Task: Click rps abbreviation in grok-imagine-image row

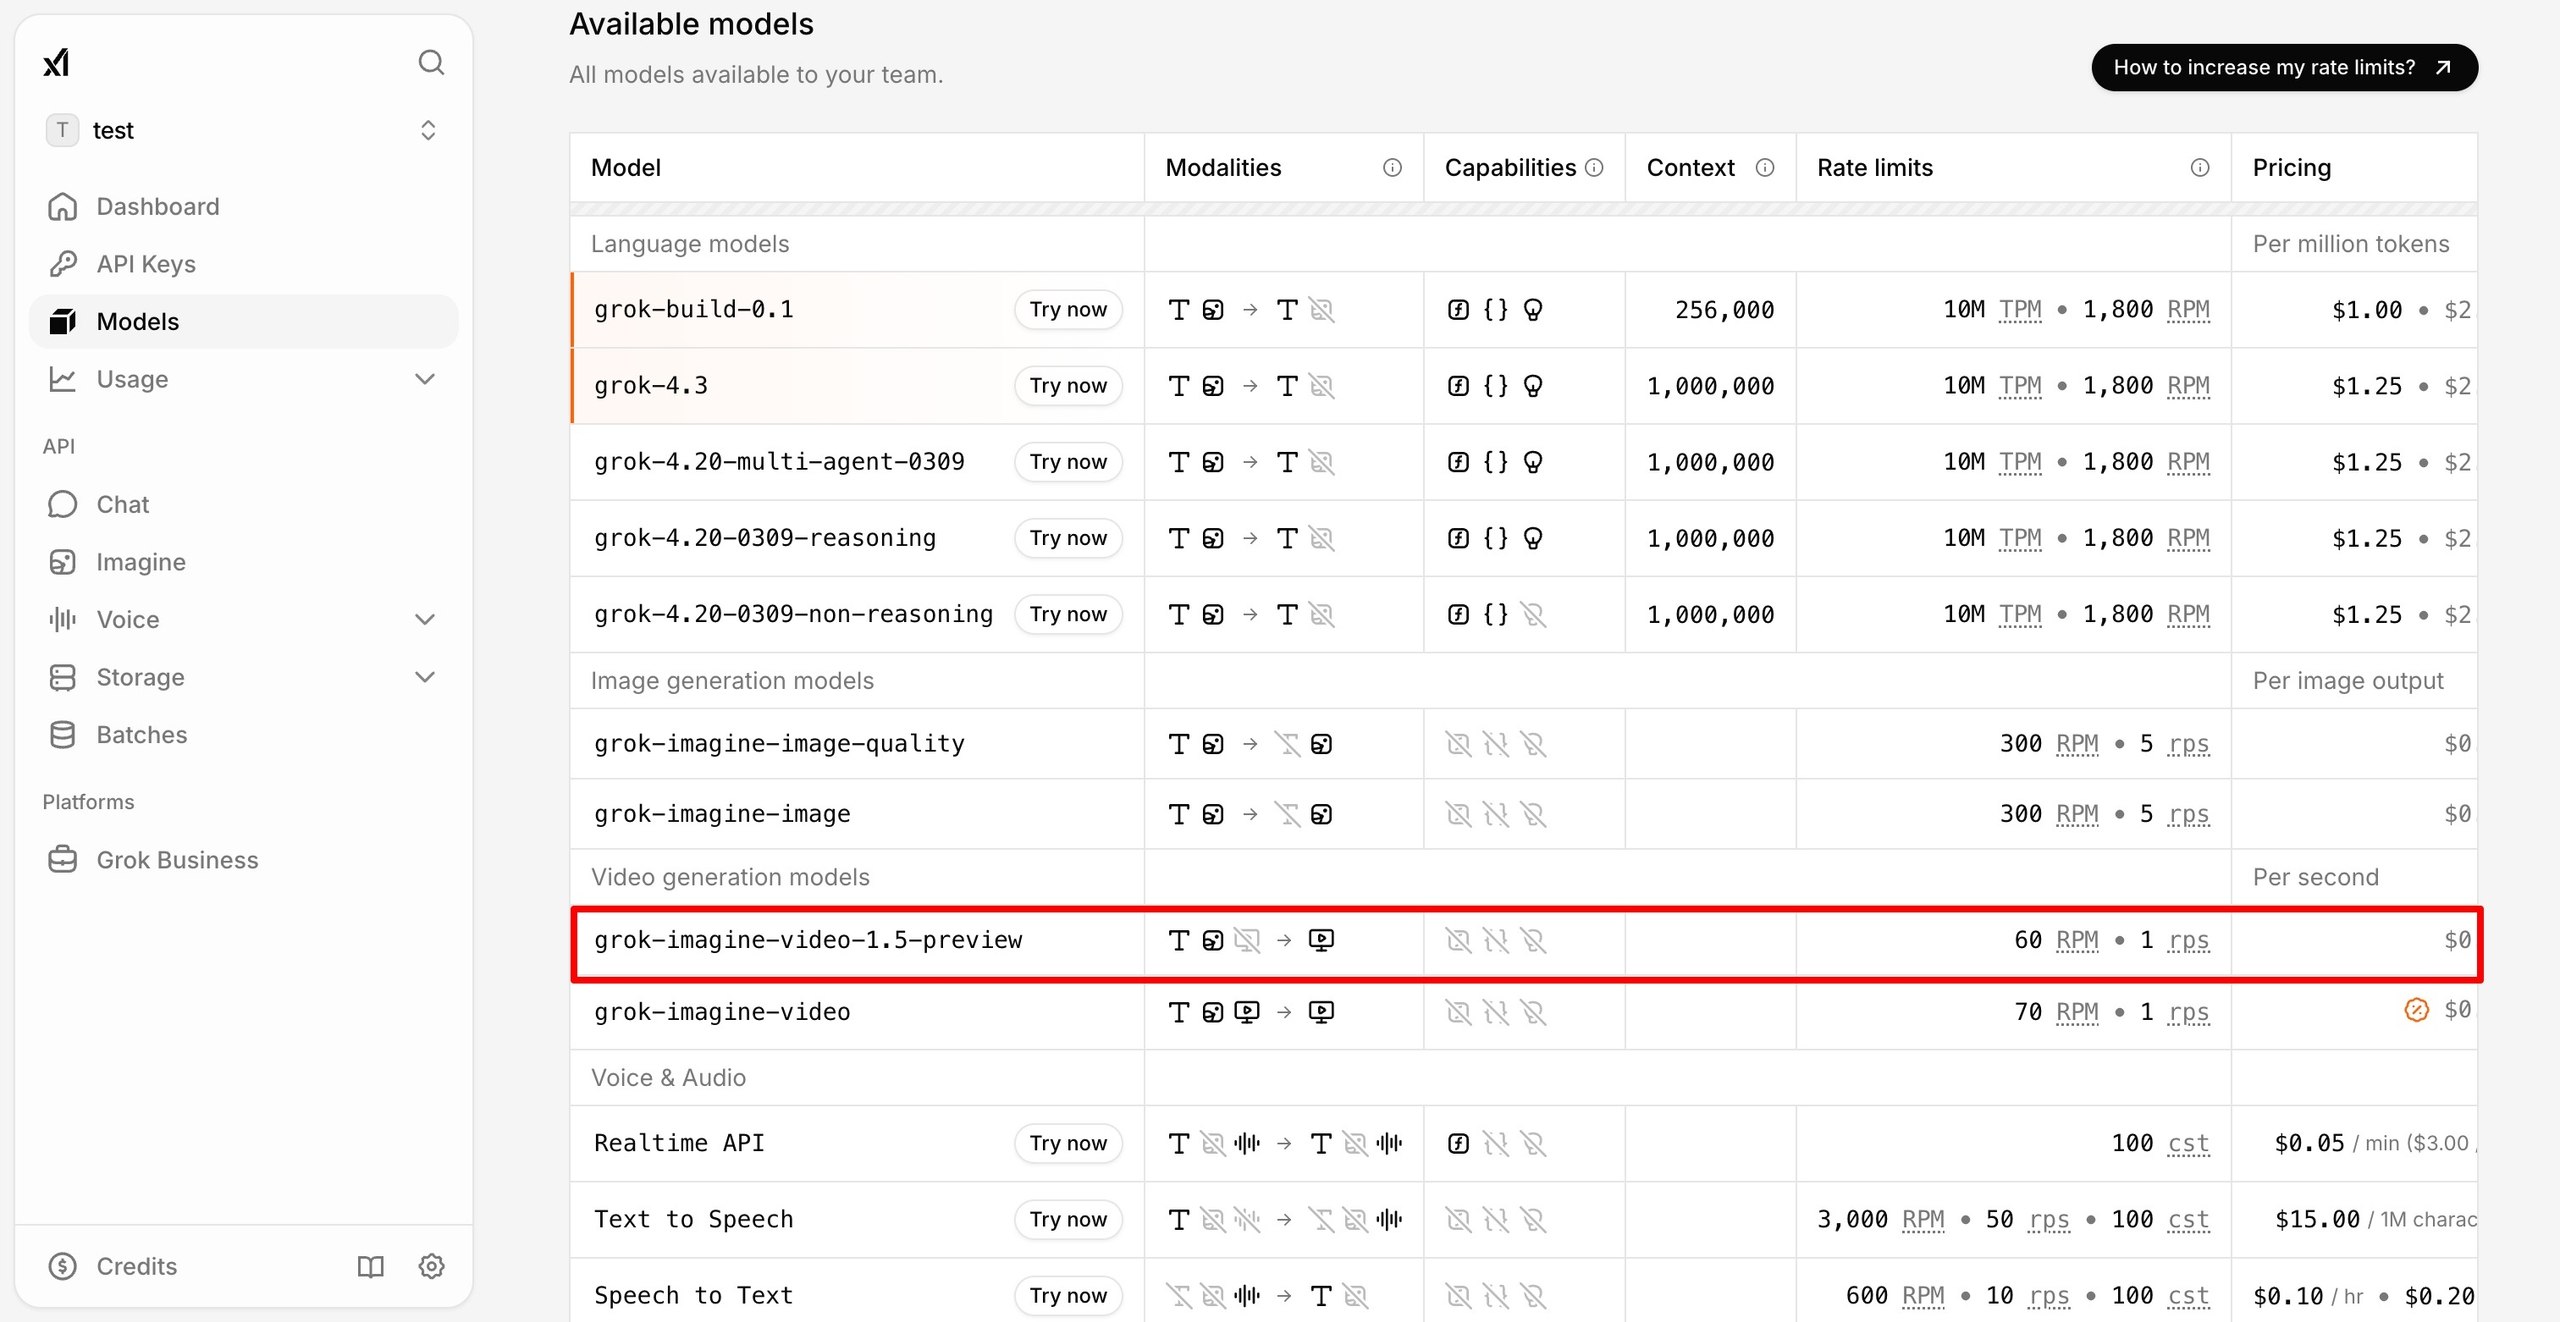Action: tap(2188, 814)
